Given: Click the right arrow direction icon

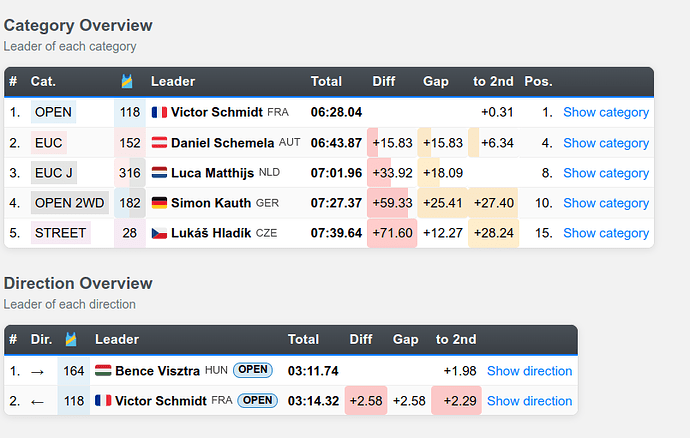Looking at the screenshot, I should tap(37, 372).
